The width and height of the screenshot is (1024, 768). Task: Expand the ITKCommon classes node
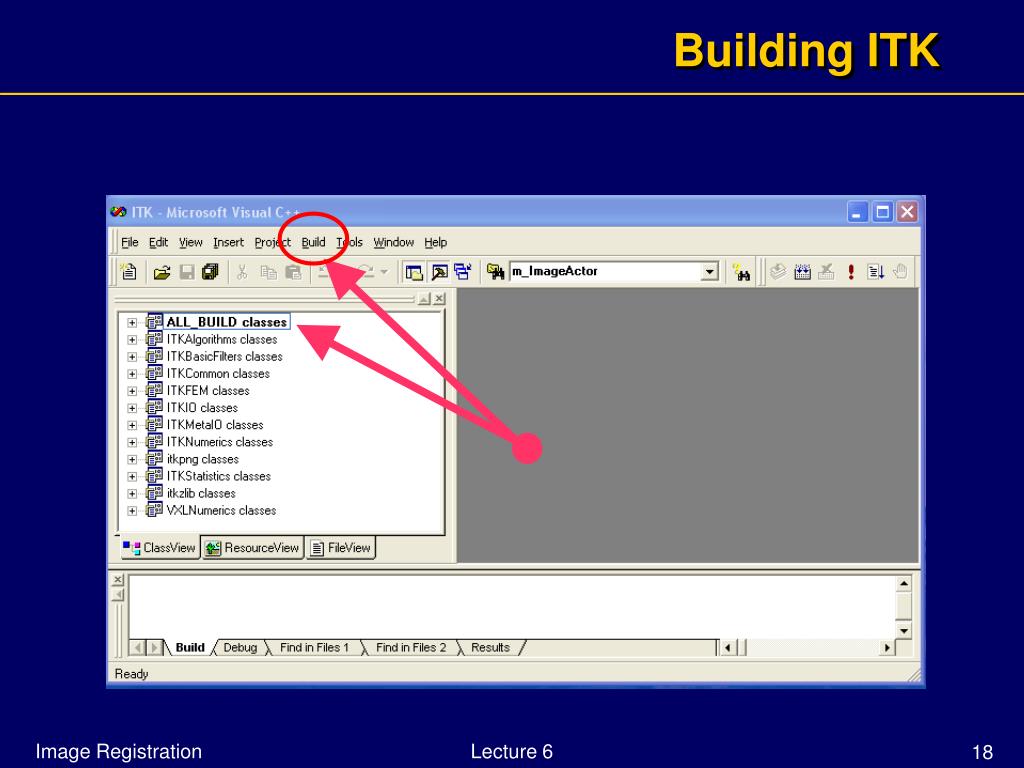(132, 374)
